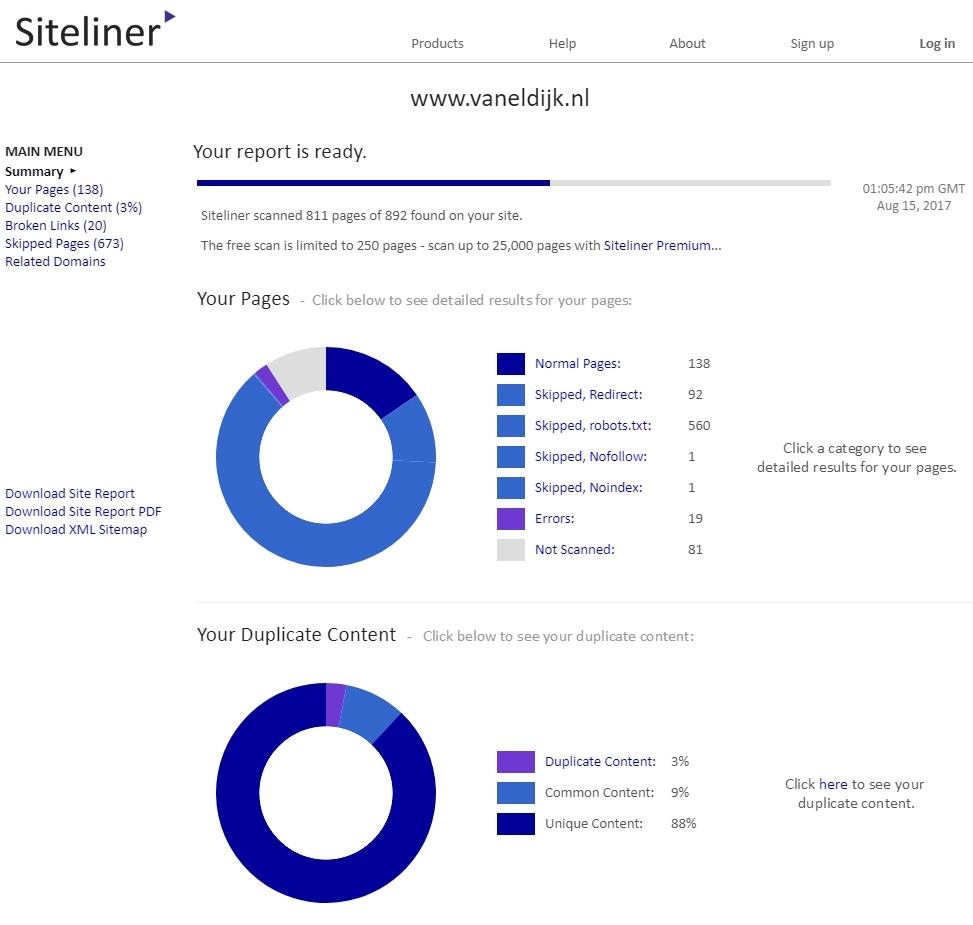Click the Normal Pages dark blue swatch

pos(511,364)
